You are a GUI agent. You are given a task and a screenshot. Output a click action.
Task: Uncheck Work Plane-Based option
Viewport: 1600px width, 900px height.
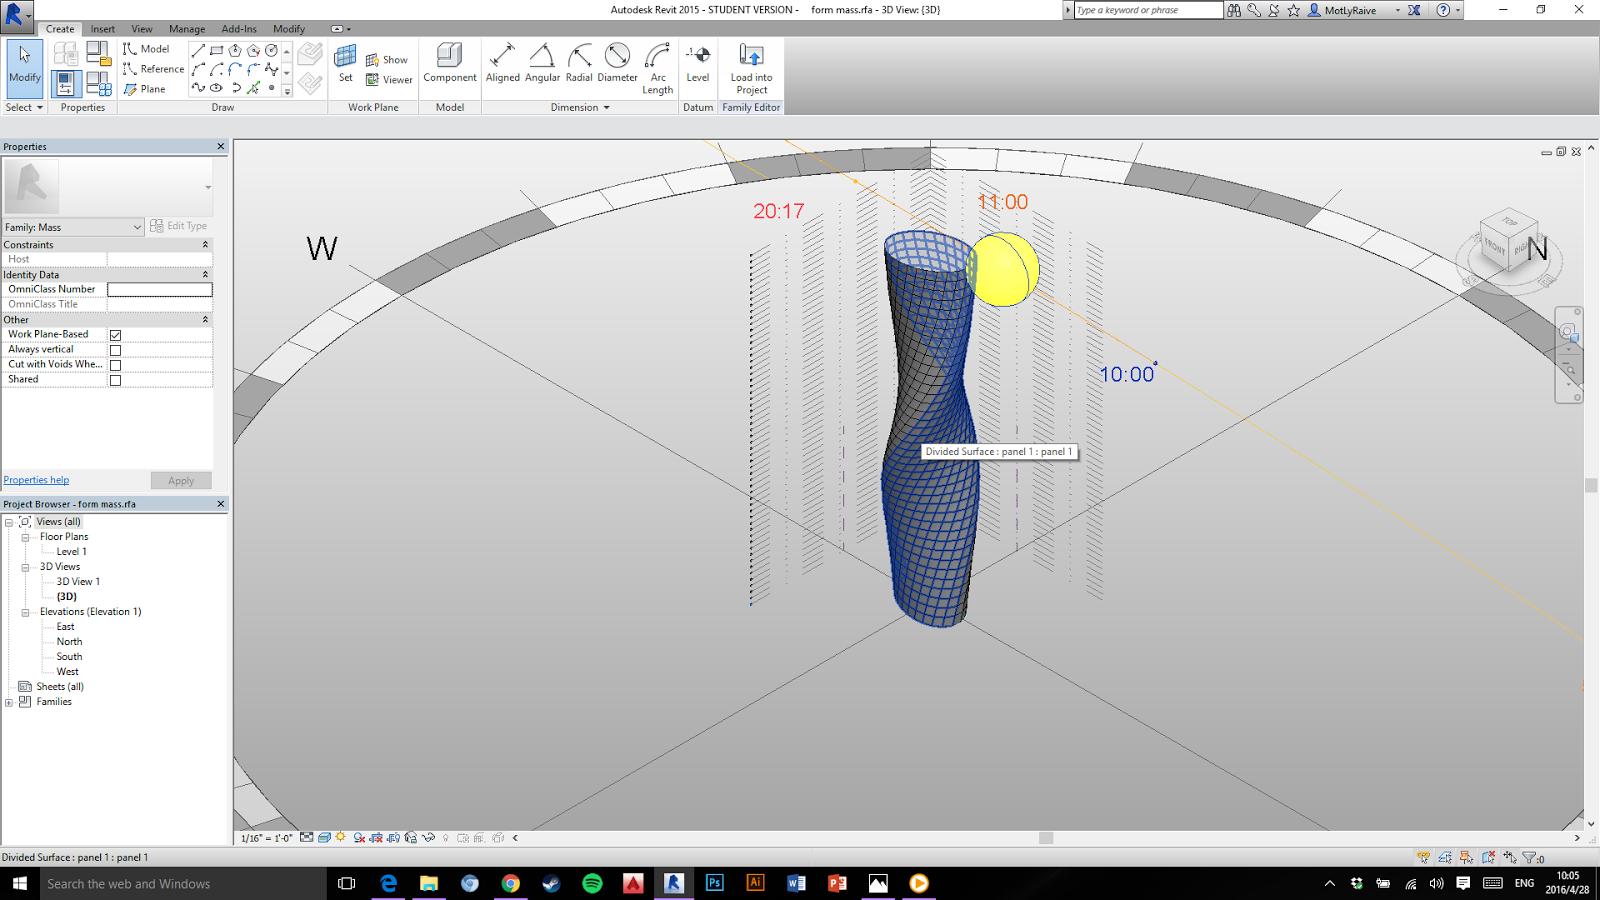coord(116,334)
